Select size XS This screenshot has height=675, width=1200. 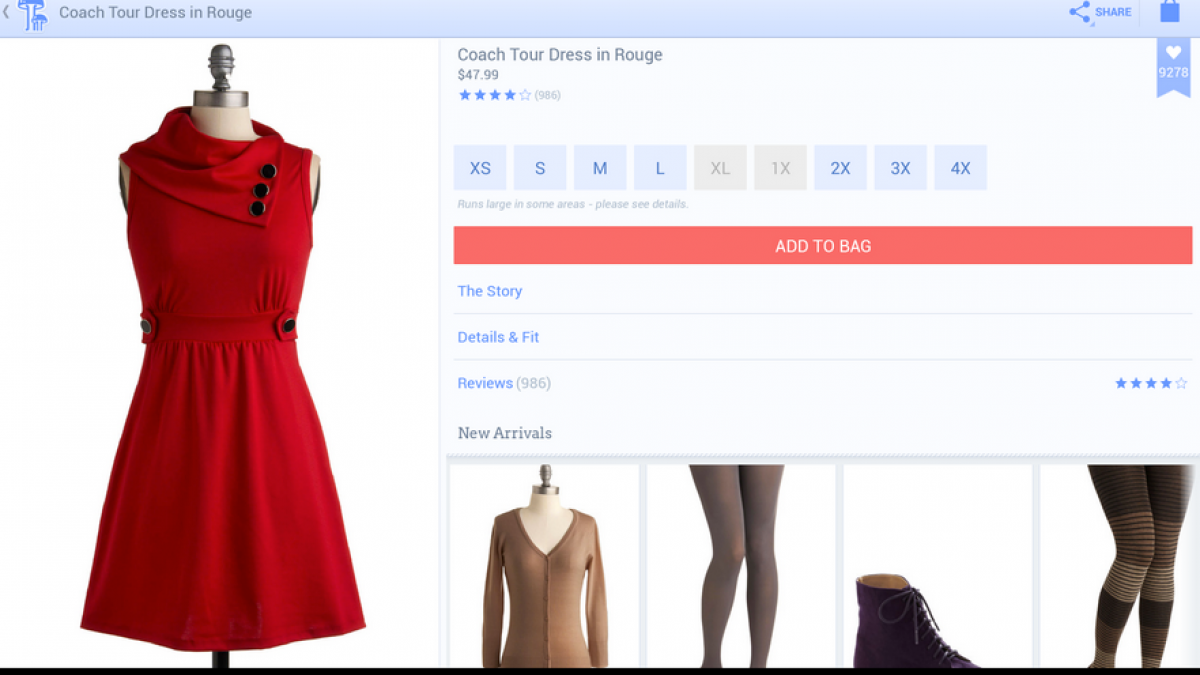(x=480, y=168)
